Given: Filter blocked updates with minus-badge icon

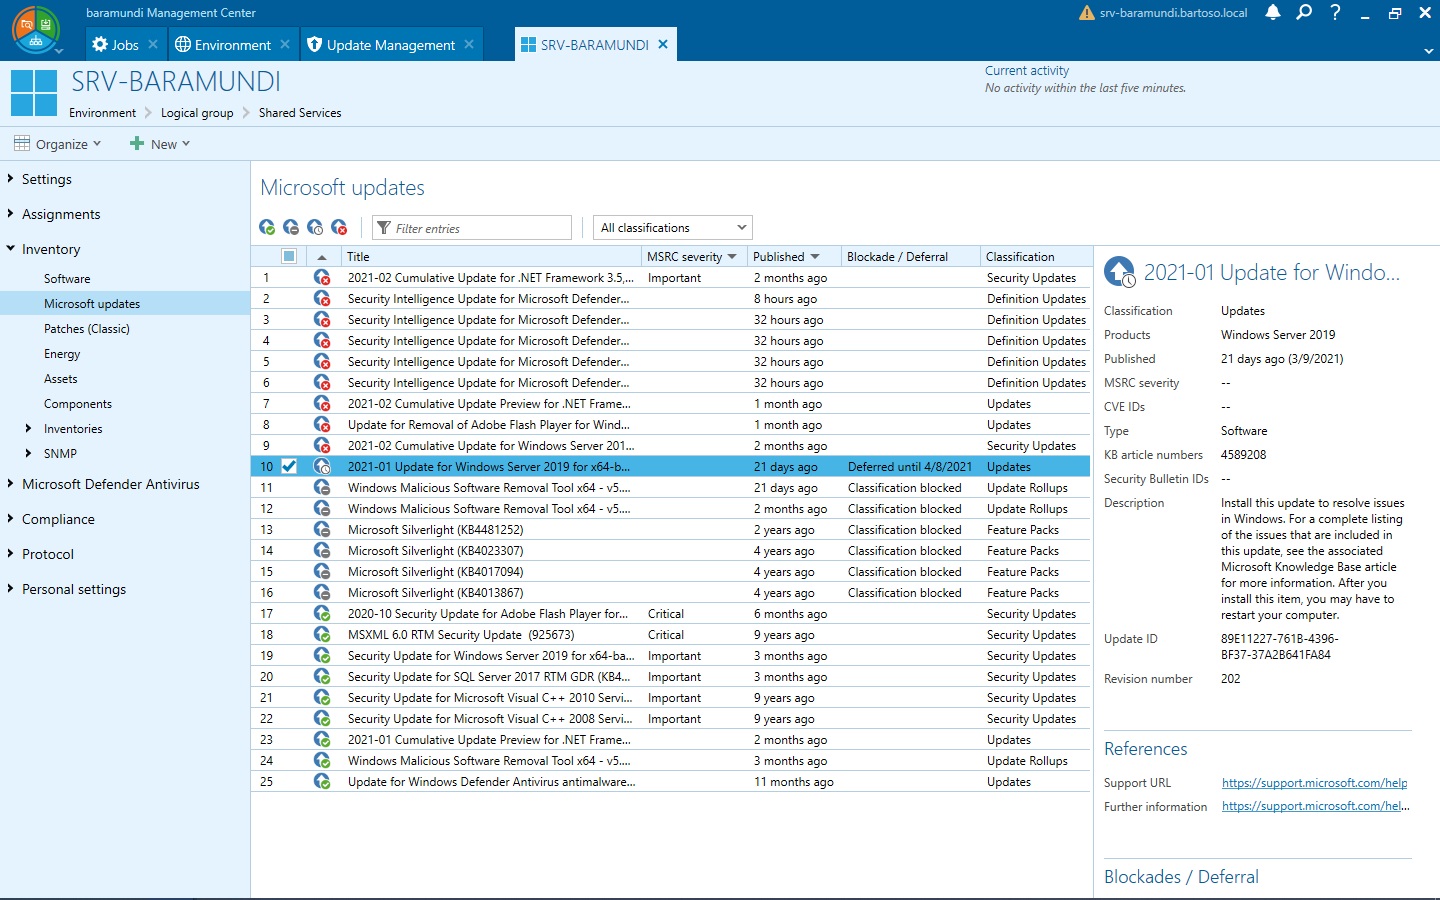Looking at the screenshot, I should (291, 227).
